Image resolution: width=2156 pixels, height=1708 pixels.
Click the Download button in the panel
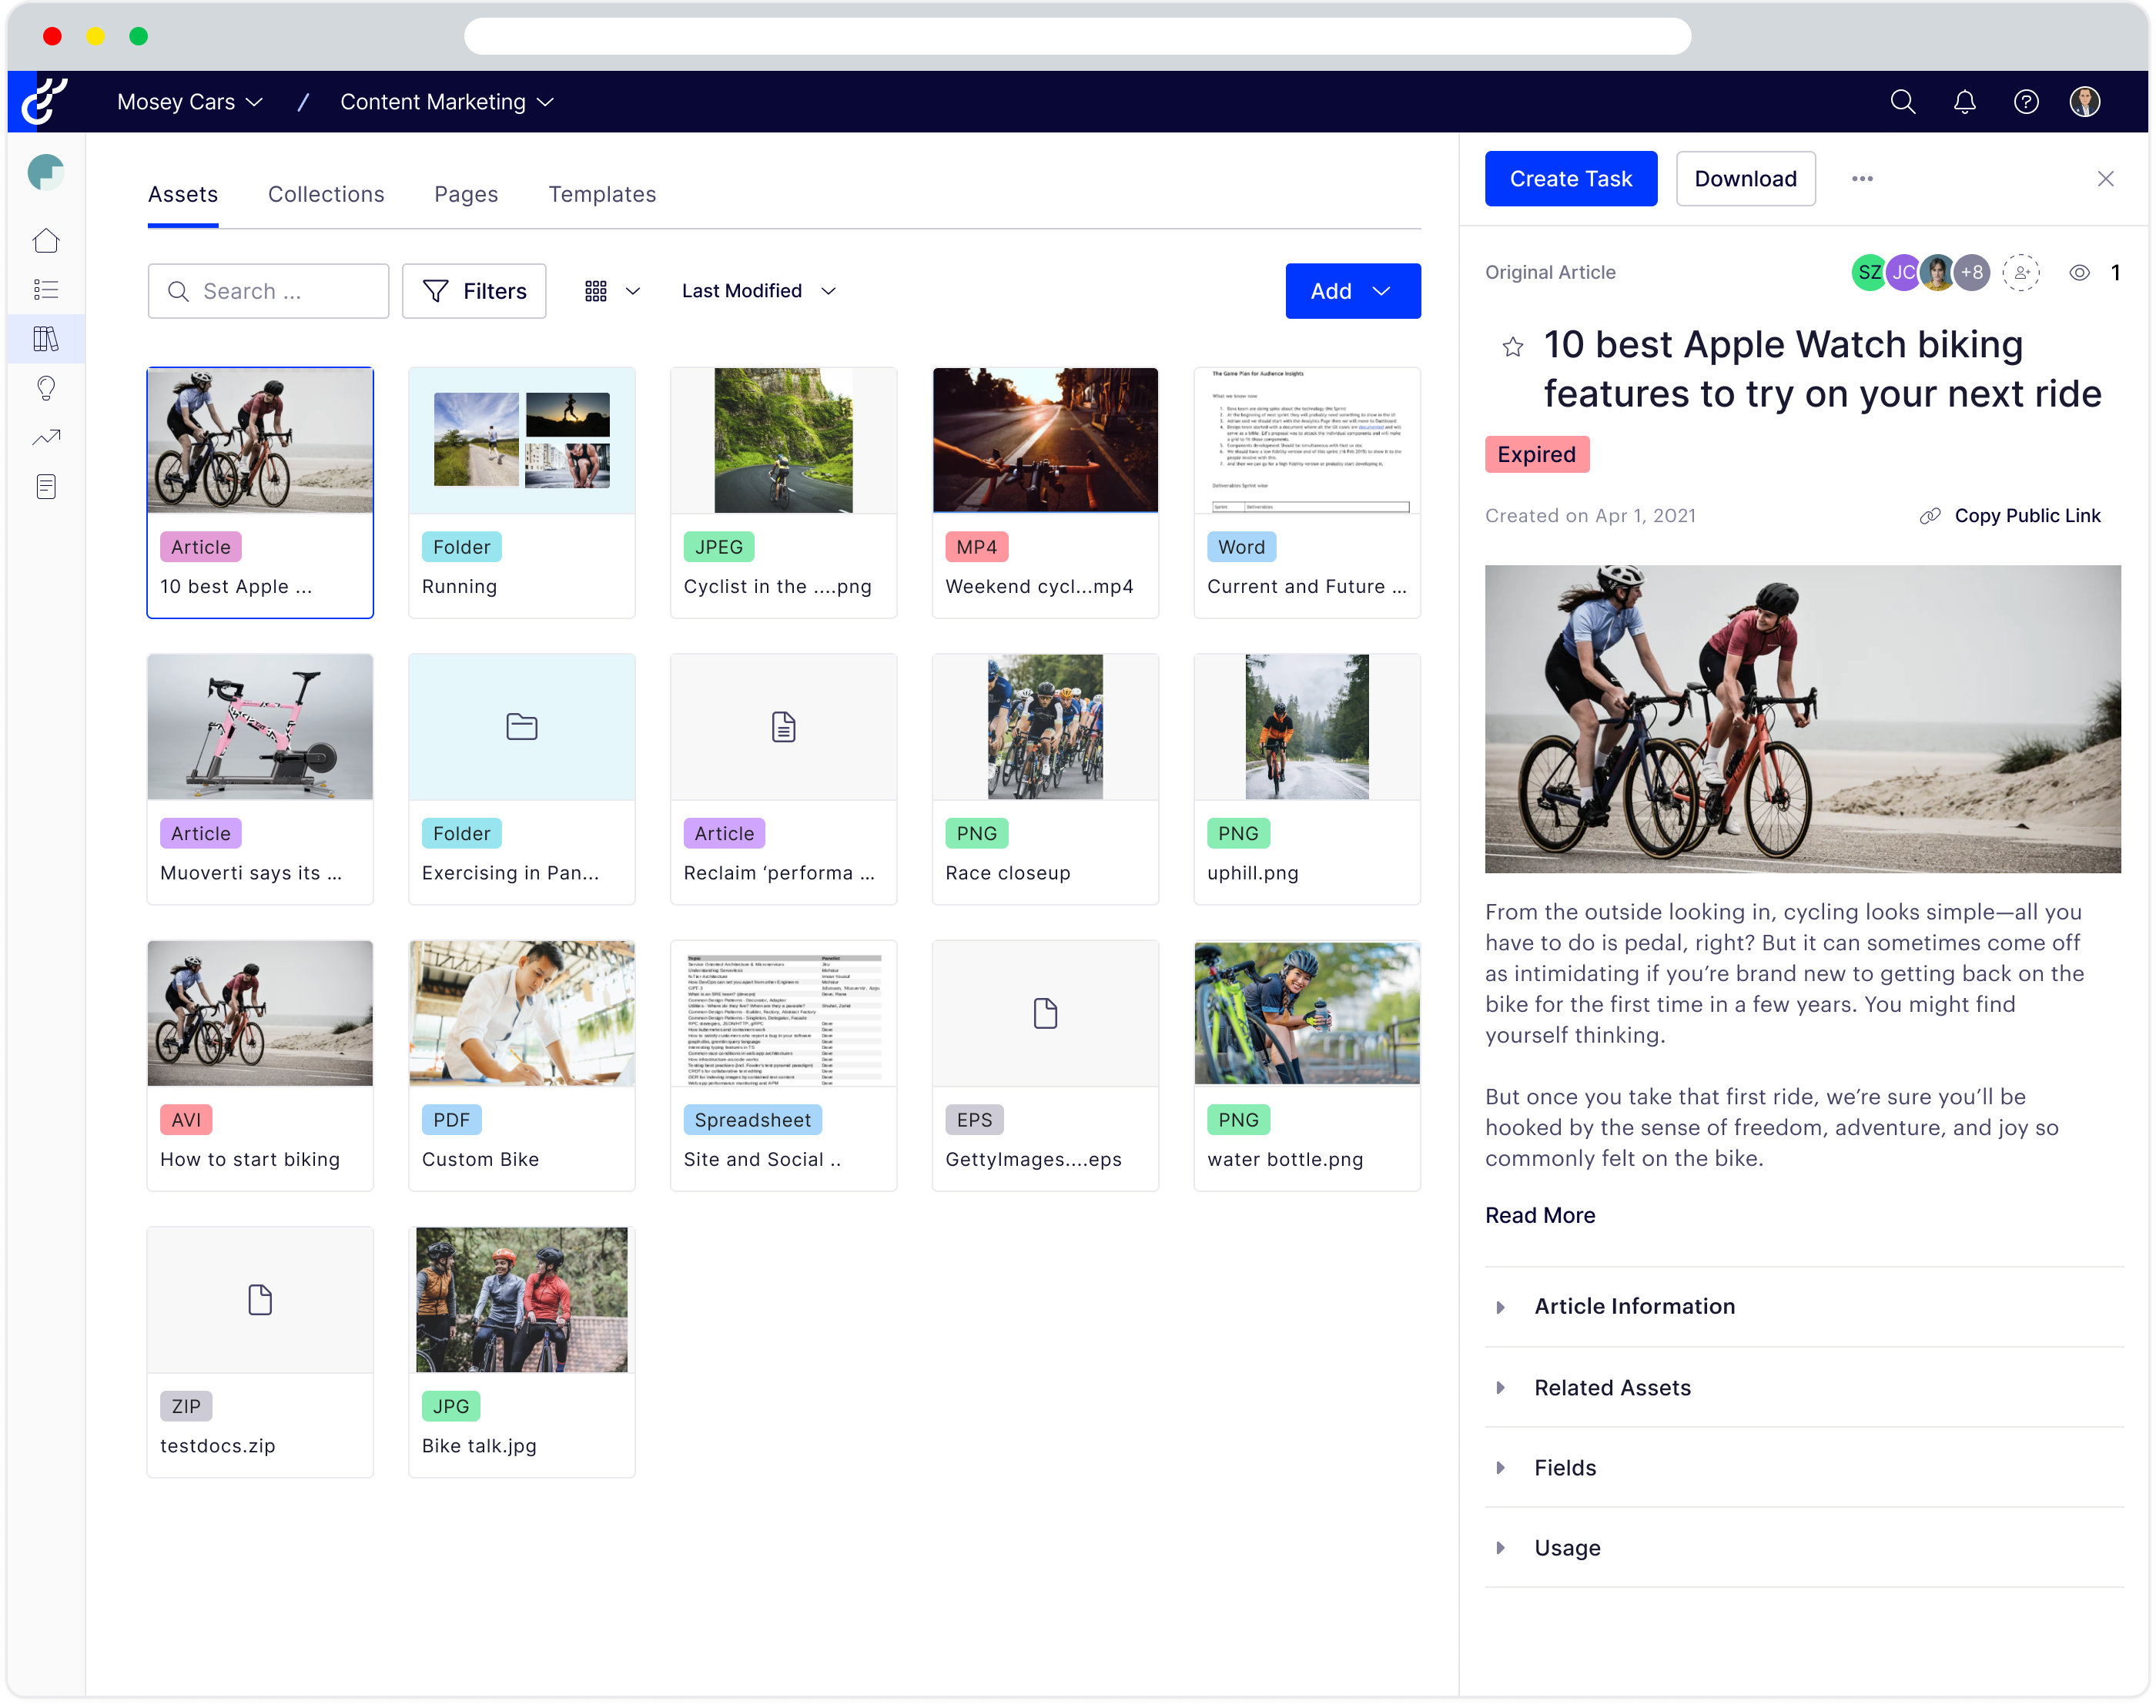(1745, 179)
